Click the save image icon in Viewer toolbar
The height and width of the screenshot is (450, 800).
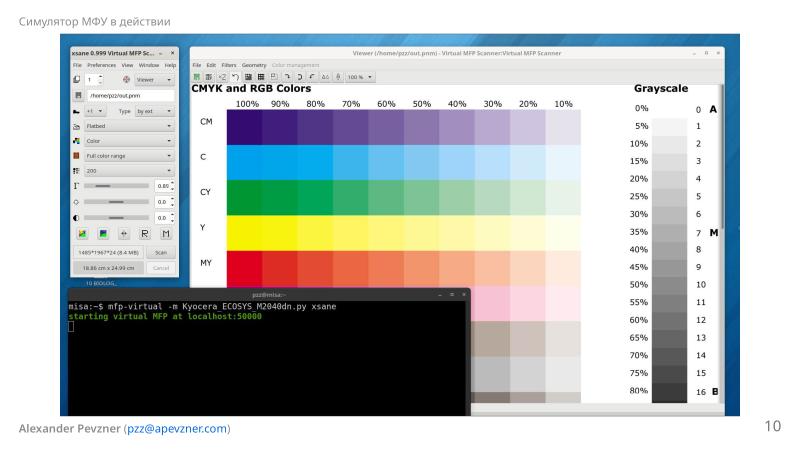click(197, 77)
